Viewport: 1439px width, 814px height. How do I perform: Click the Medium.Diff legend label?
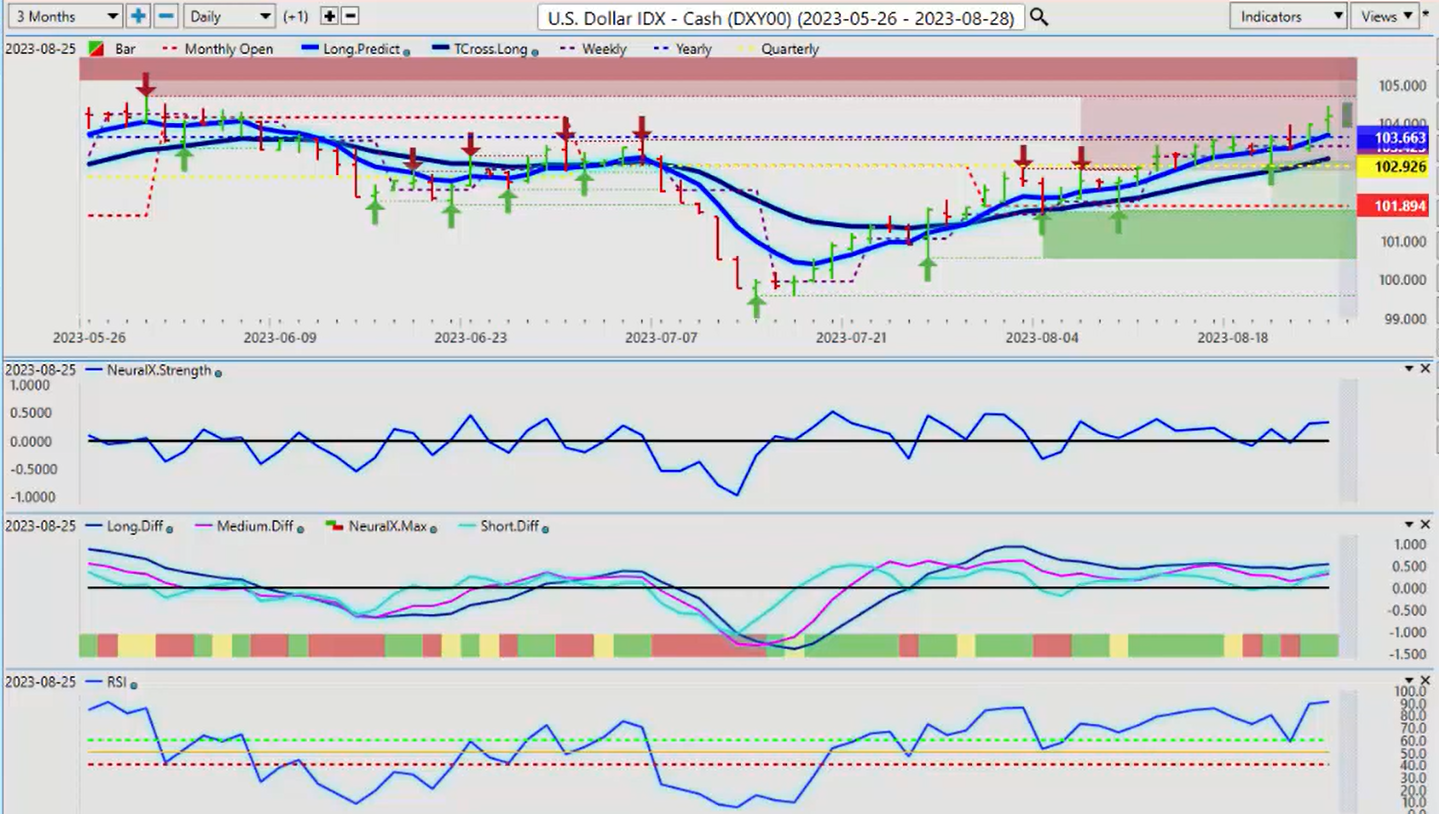255,526
